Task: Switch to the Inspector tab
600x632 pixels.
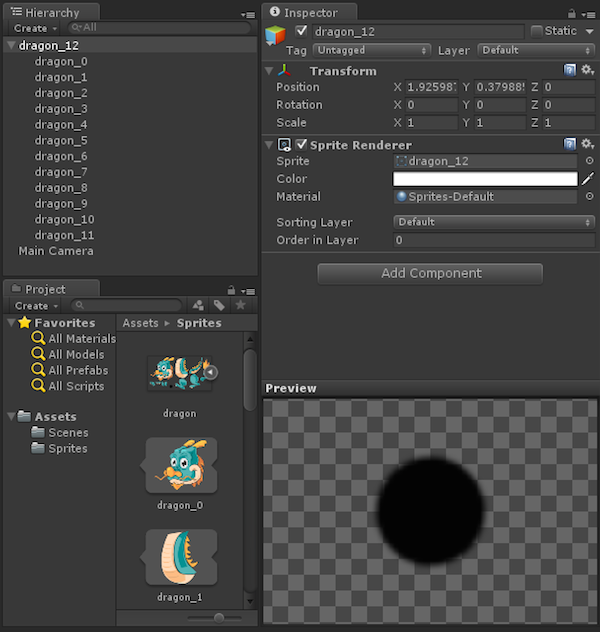Action: (x=309, y=12)
